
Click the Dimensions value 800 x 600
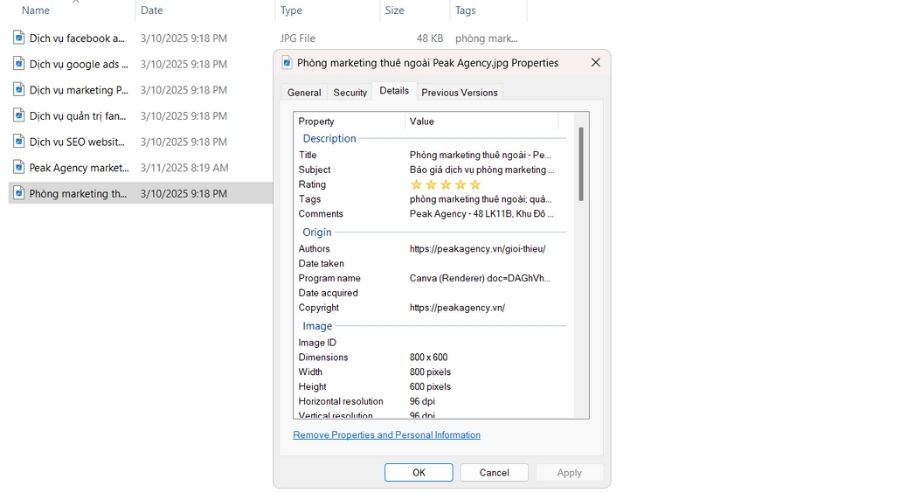(428, 357)
